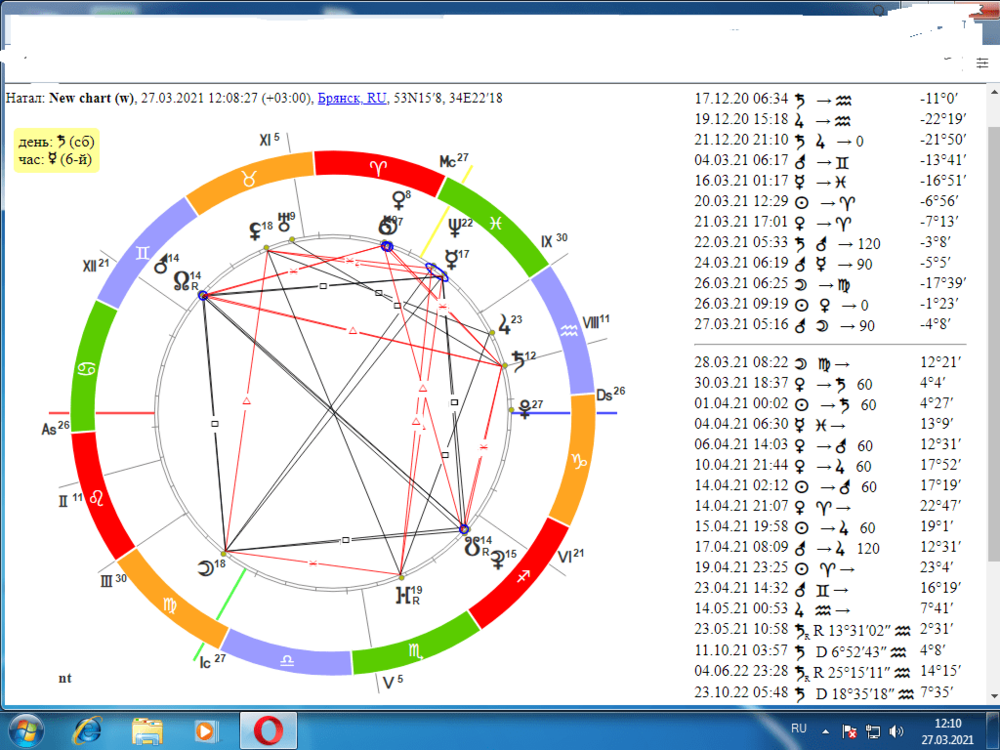
Task: Open the browser easy setup sliders icon
Action: (x=982, y=62)
